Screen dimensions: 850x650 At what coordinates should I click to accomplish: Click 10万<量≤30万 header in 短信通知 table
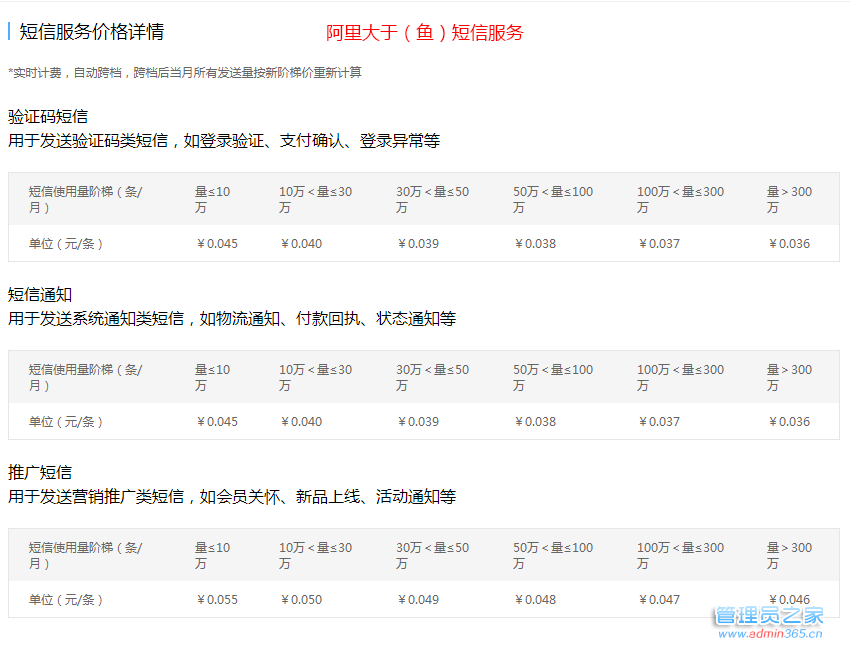click(x=315, y=377)
